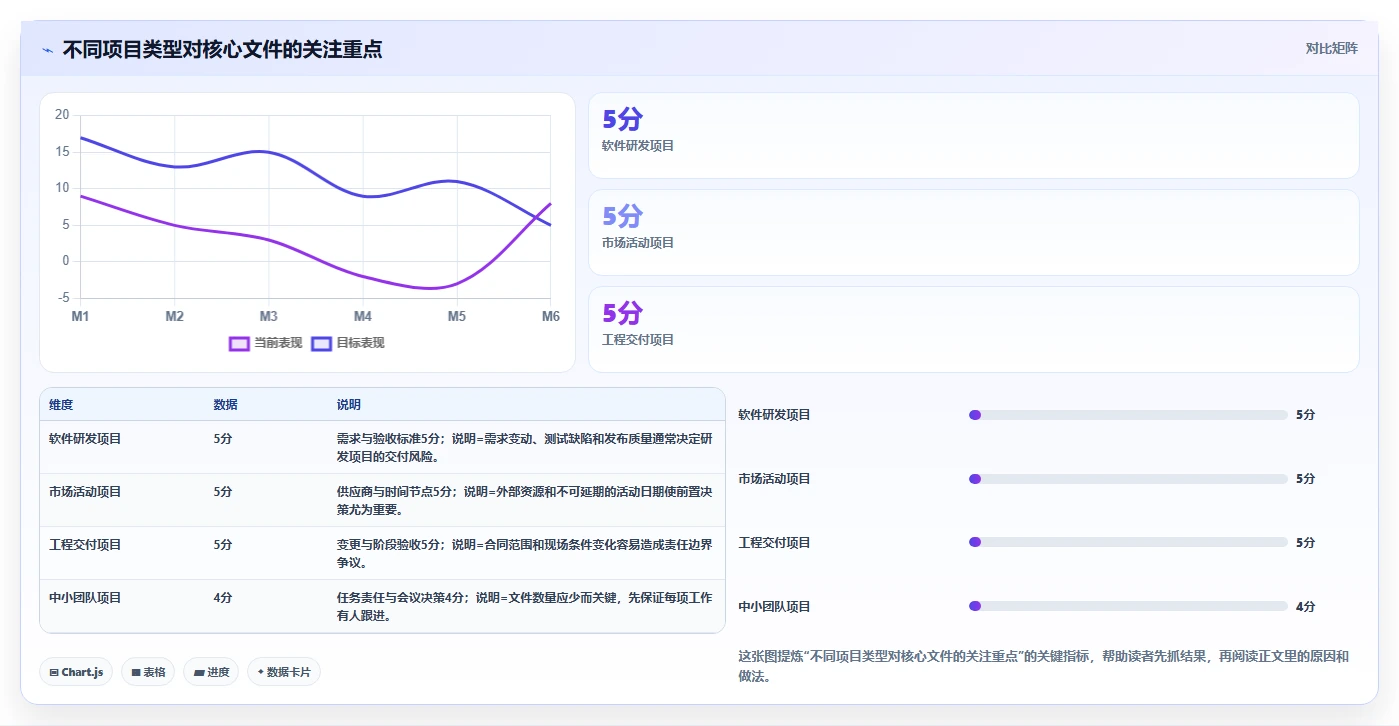1399x726 pixels.
Task: Click the 对比矩阵 label in header
Action: [x=1331, y=48]
